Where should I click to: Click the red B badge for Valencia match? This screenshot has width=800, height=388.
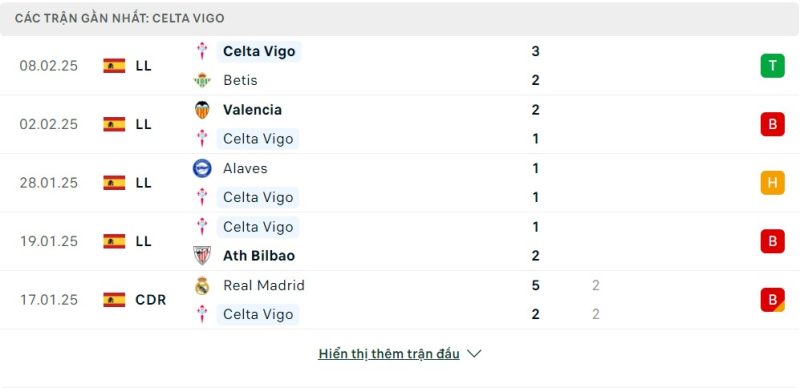772,124
